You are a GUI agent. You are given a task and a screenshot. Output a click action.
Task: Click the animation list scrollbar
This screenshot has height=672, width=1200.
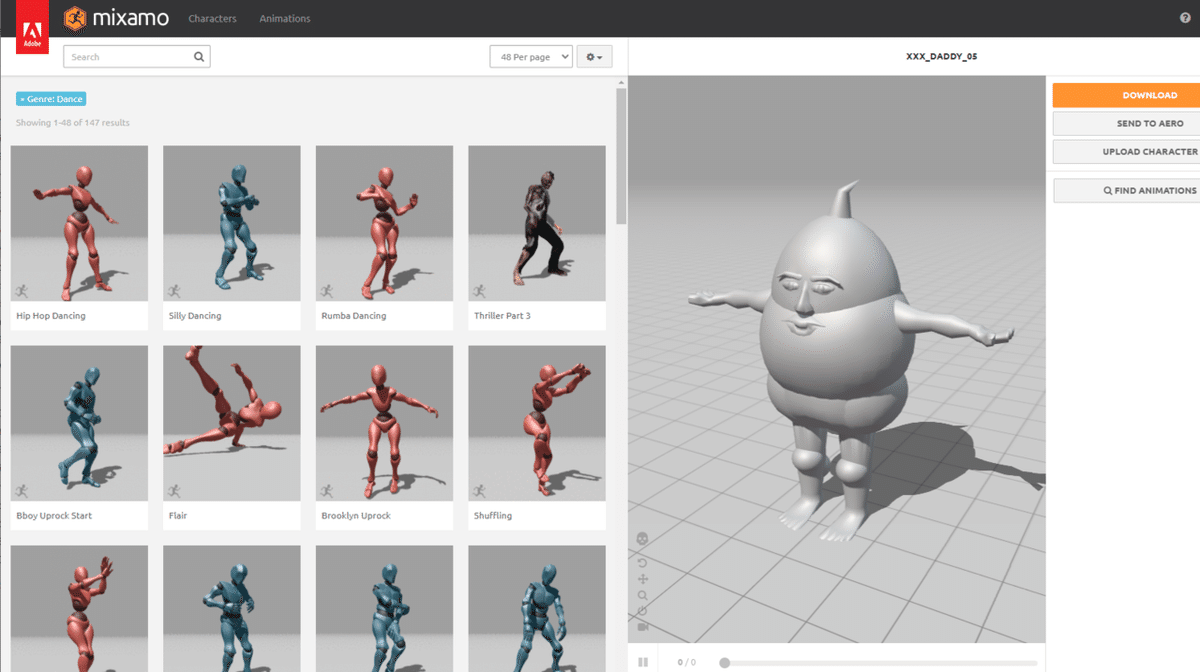point(621,155)
